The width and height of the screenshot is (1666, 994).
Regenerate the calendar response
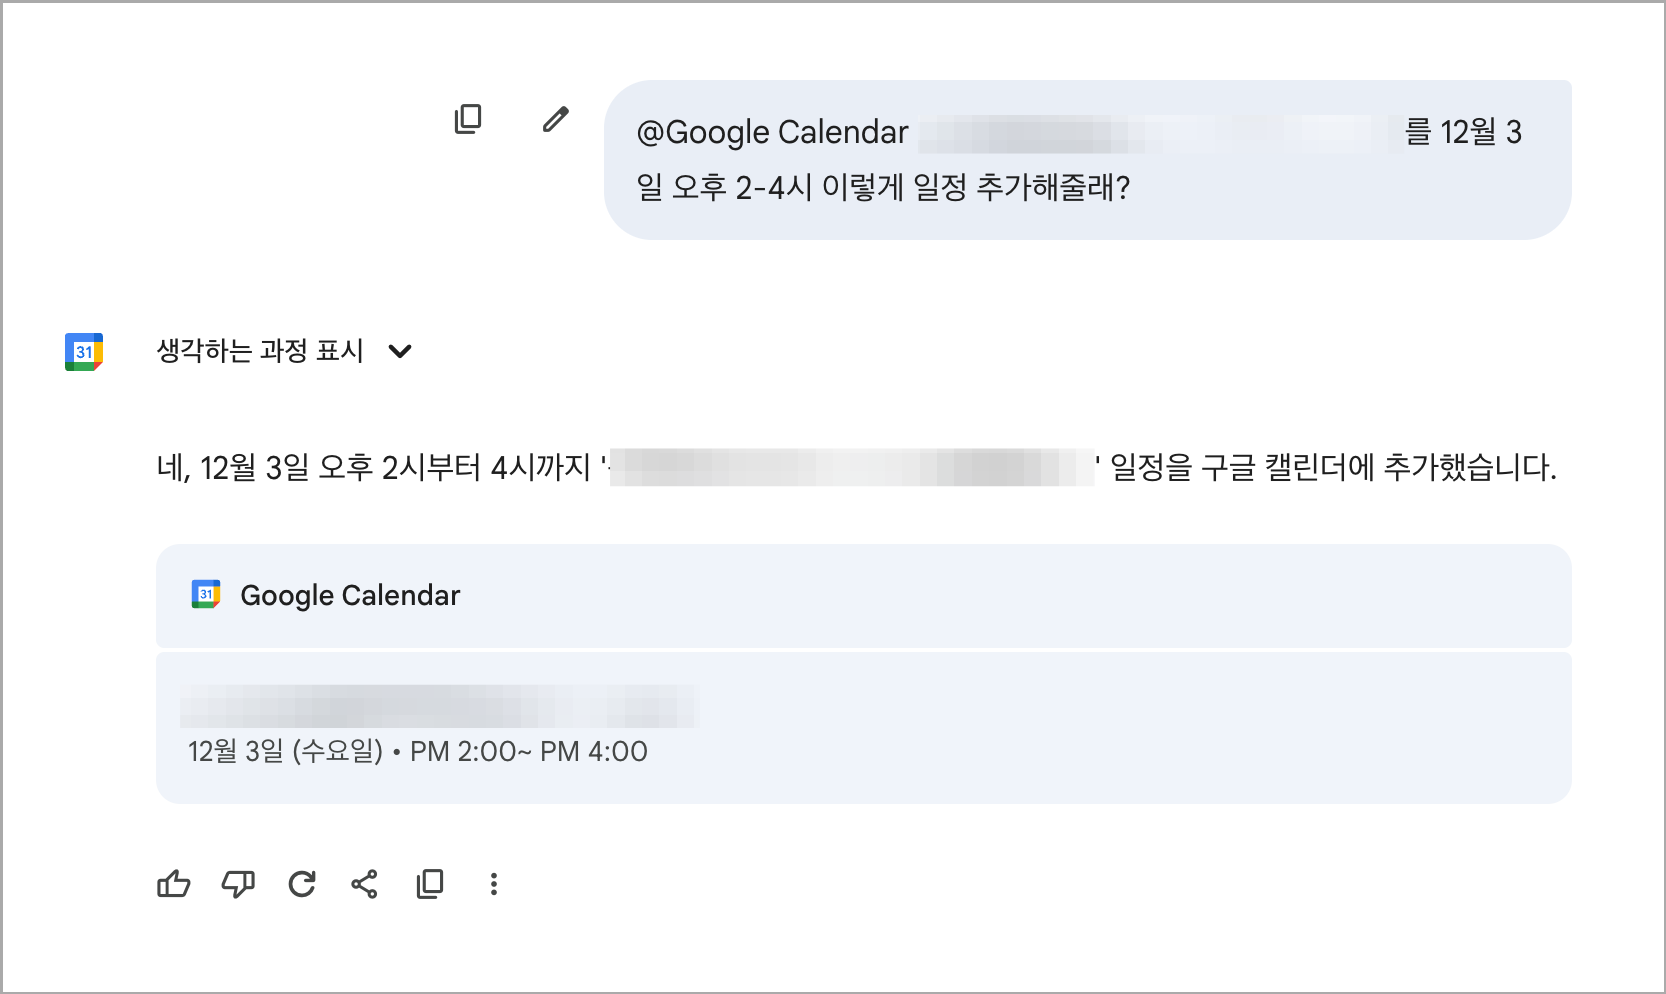302,884
